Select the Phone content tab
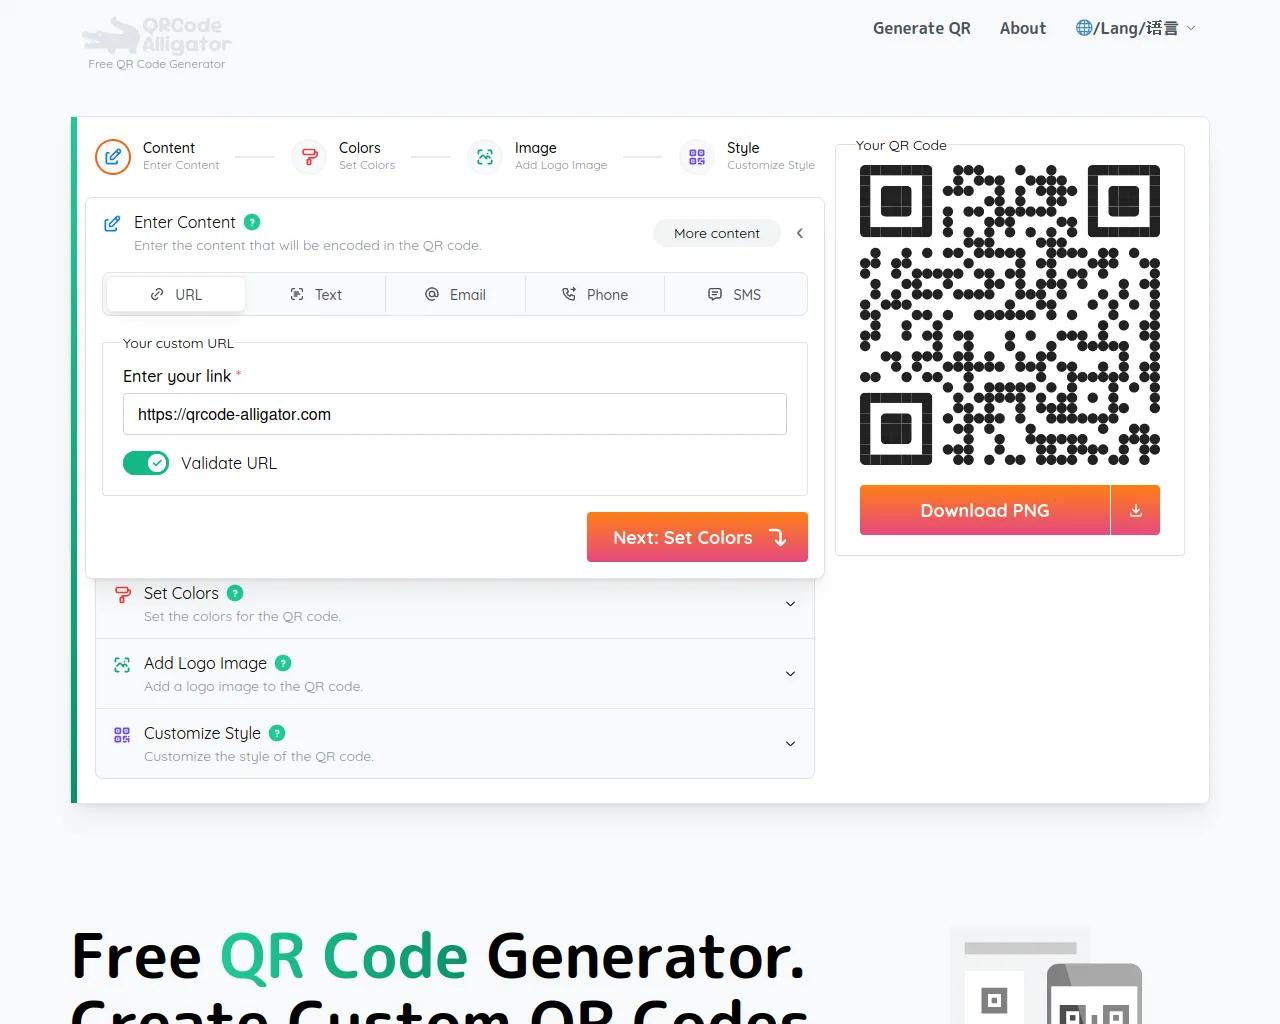 coord(595,294)
